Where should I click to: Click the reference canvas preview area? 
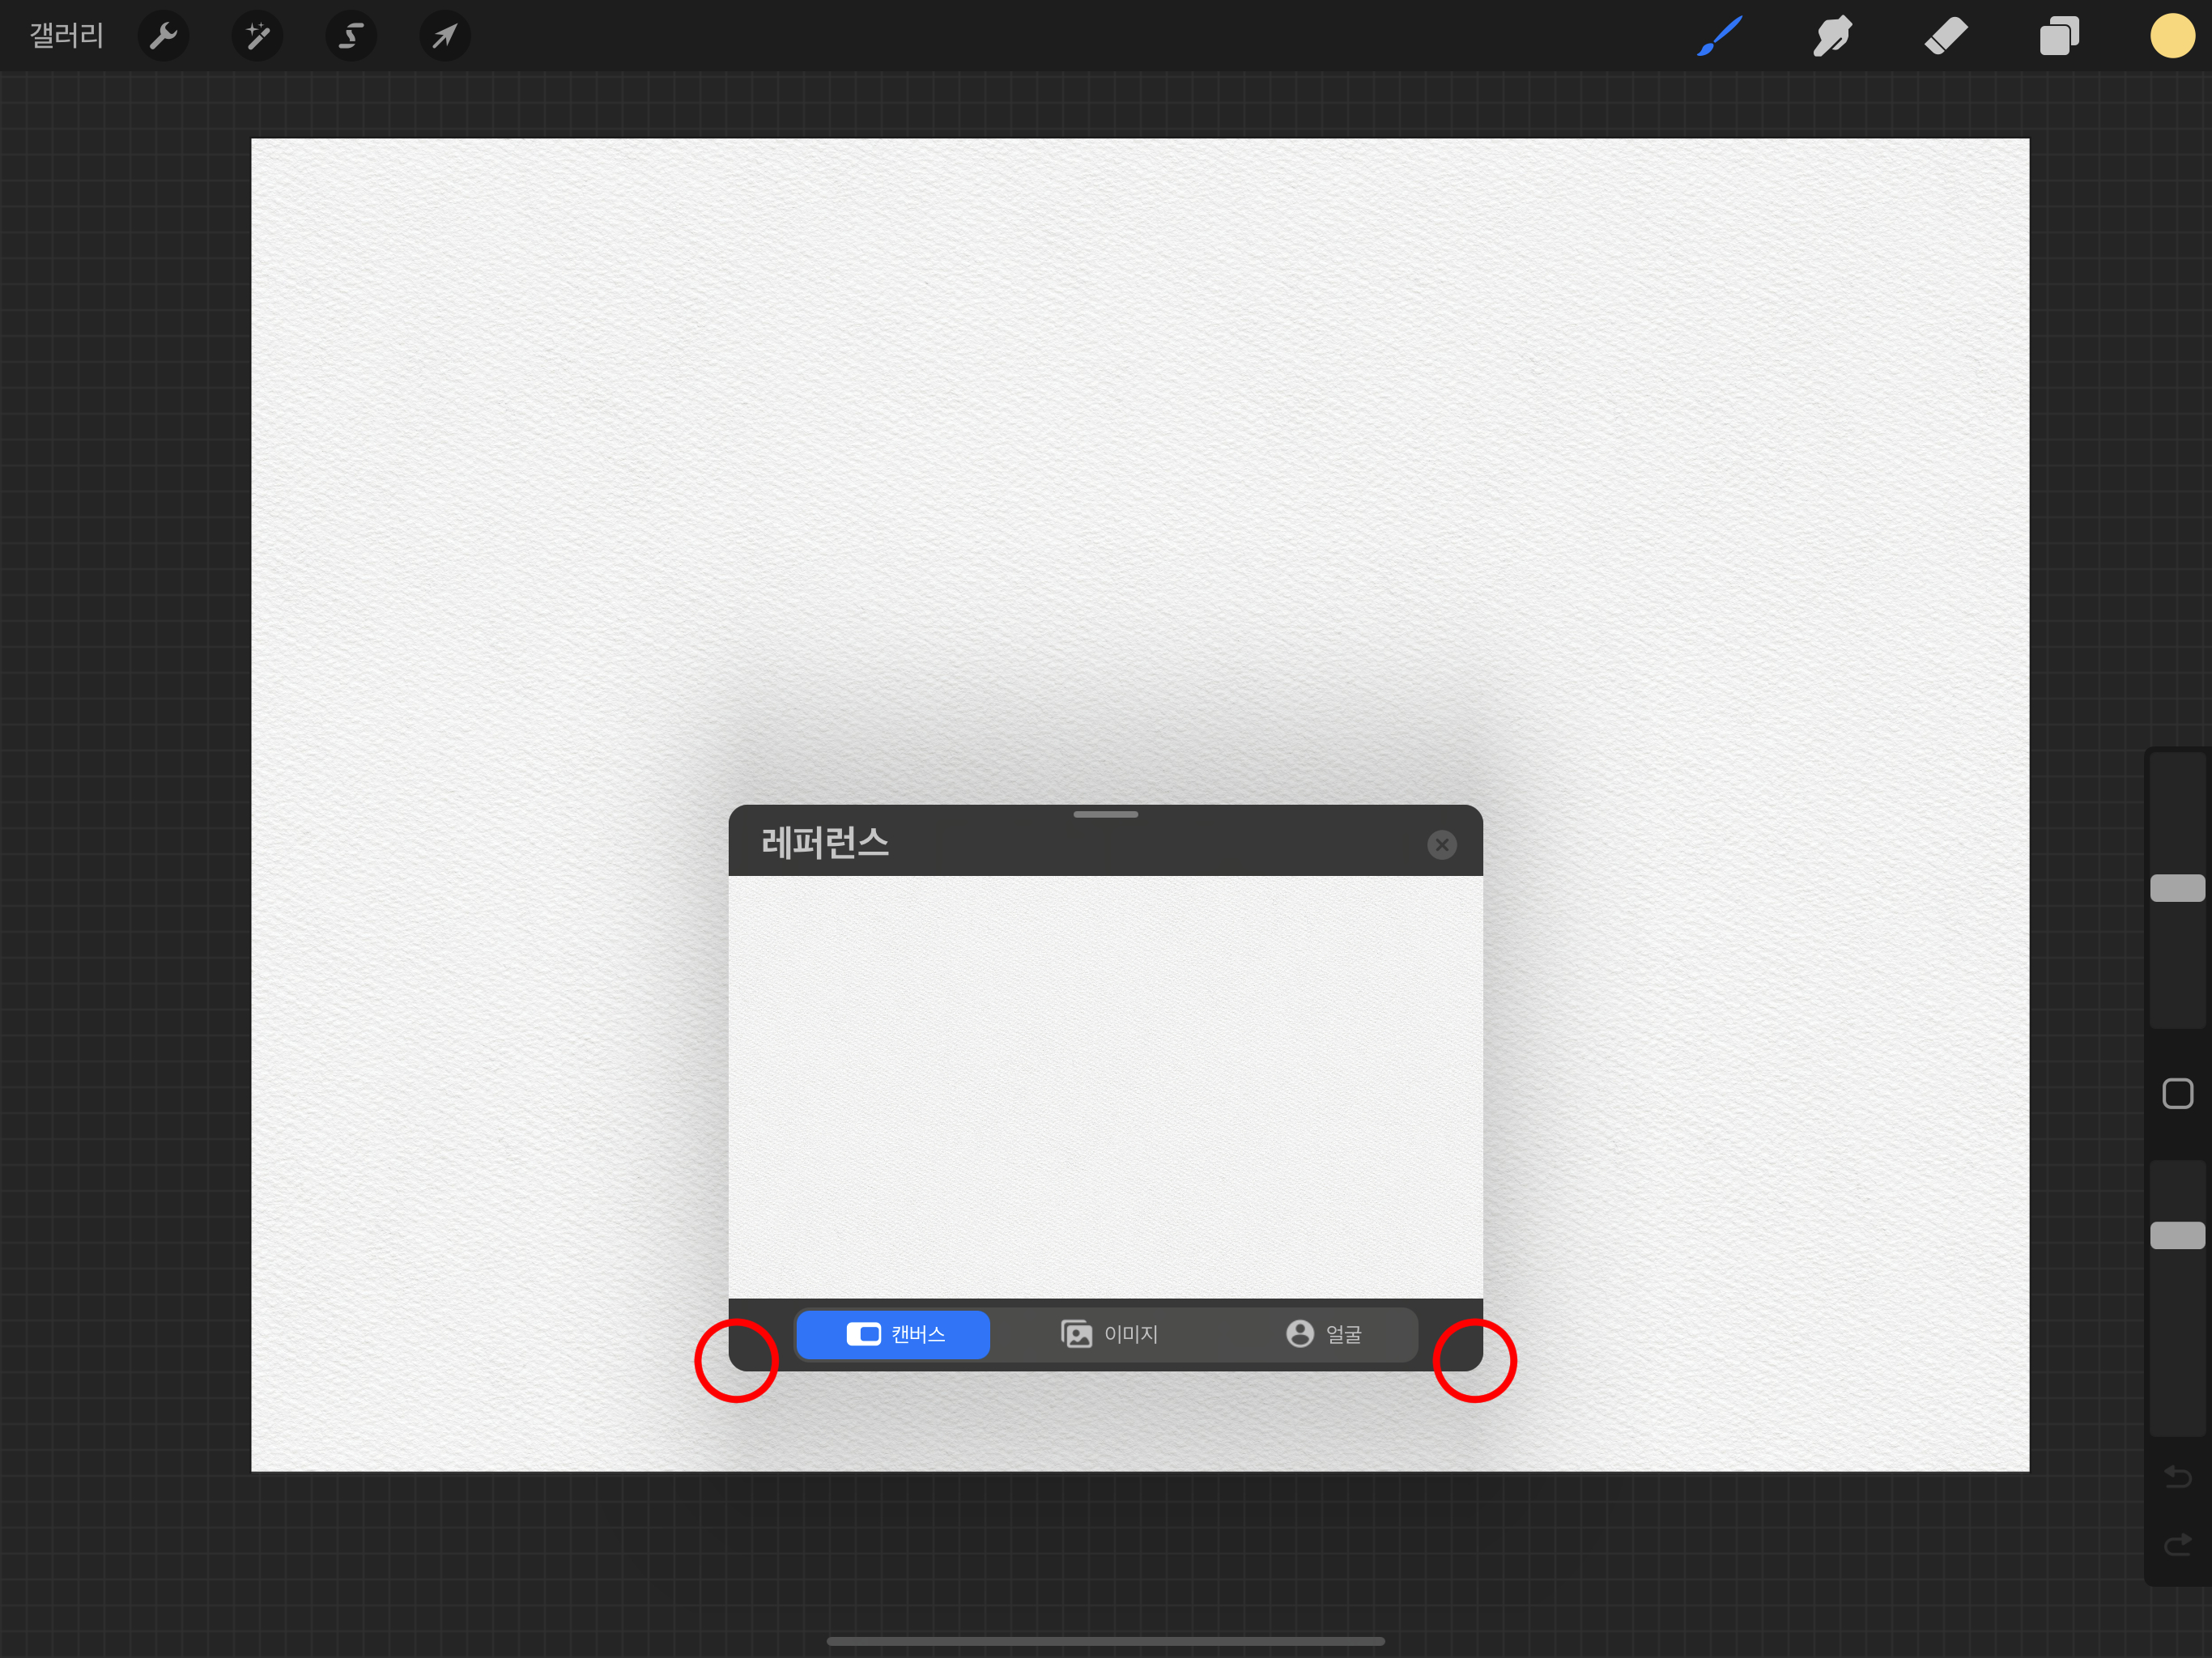[x=1105, y=1087]
